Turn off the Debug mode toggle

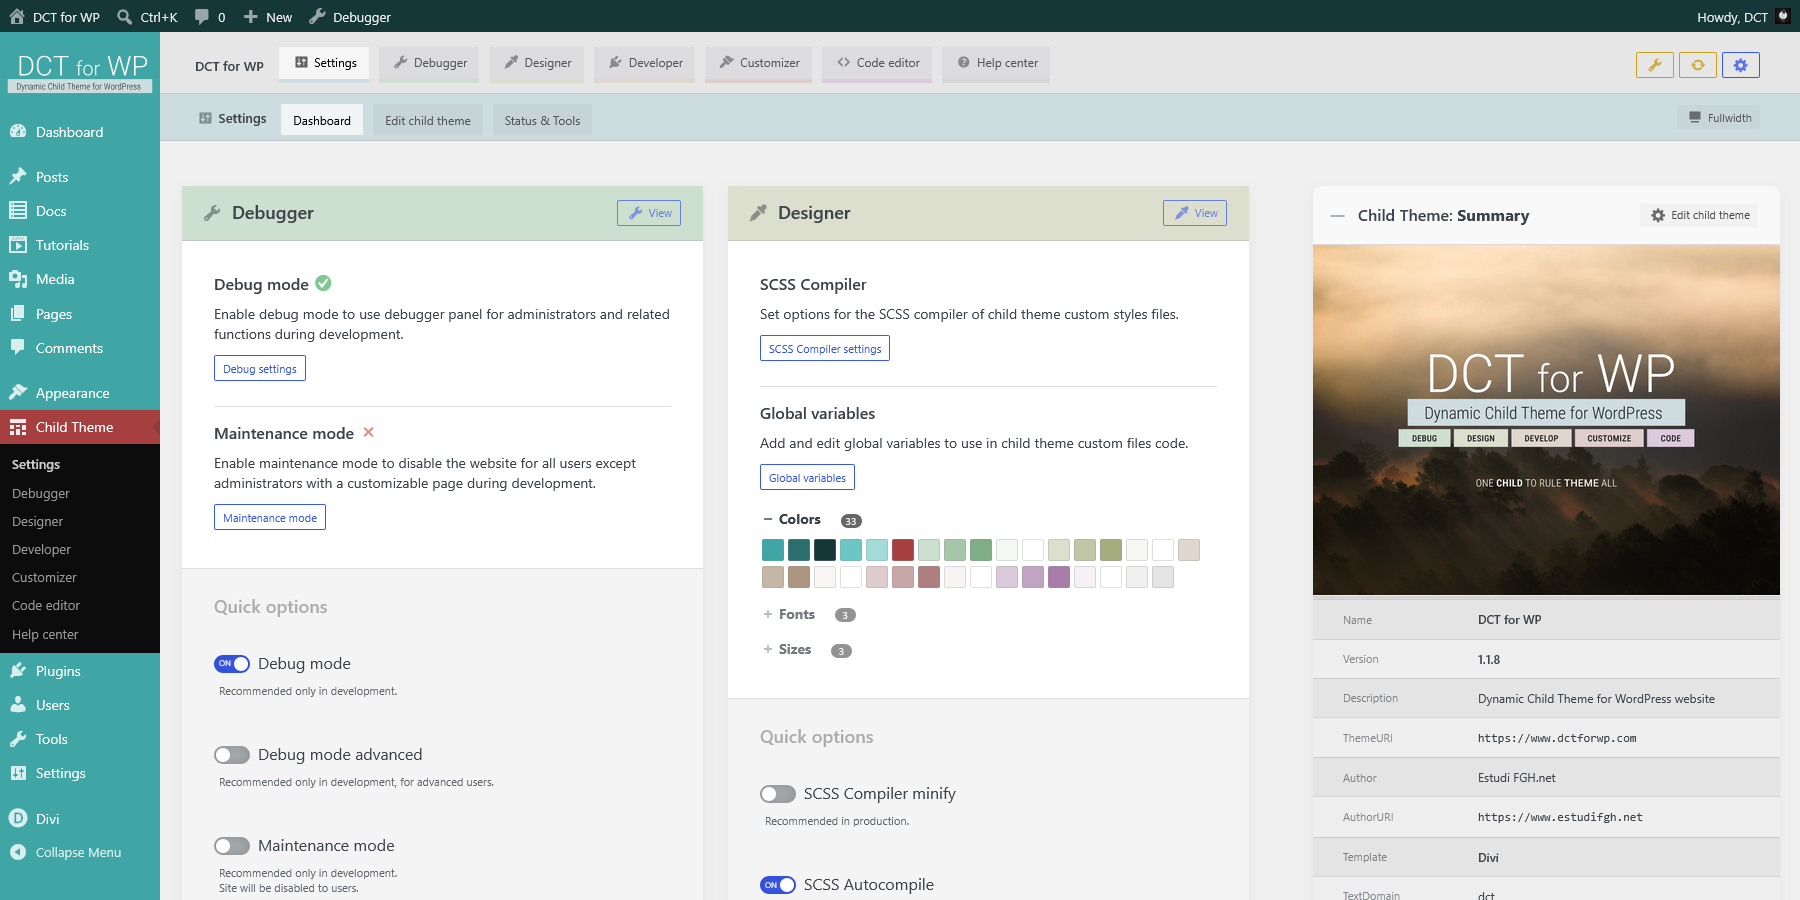[232, 664]
